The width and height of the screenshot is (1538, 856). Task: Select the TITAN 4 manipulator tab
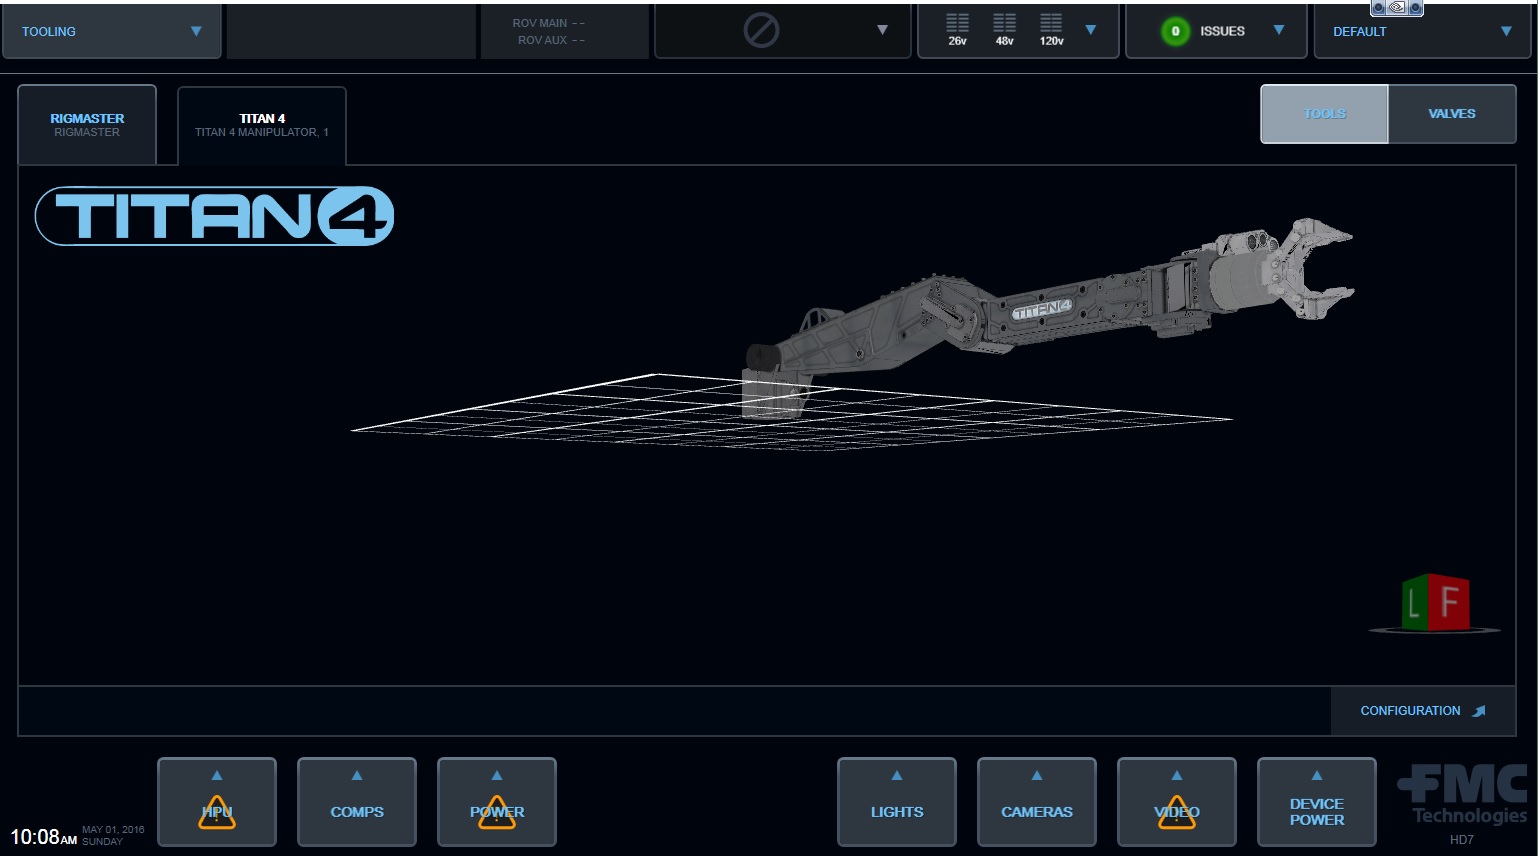pos(262,125)
